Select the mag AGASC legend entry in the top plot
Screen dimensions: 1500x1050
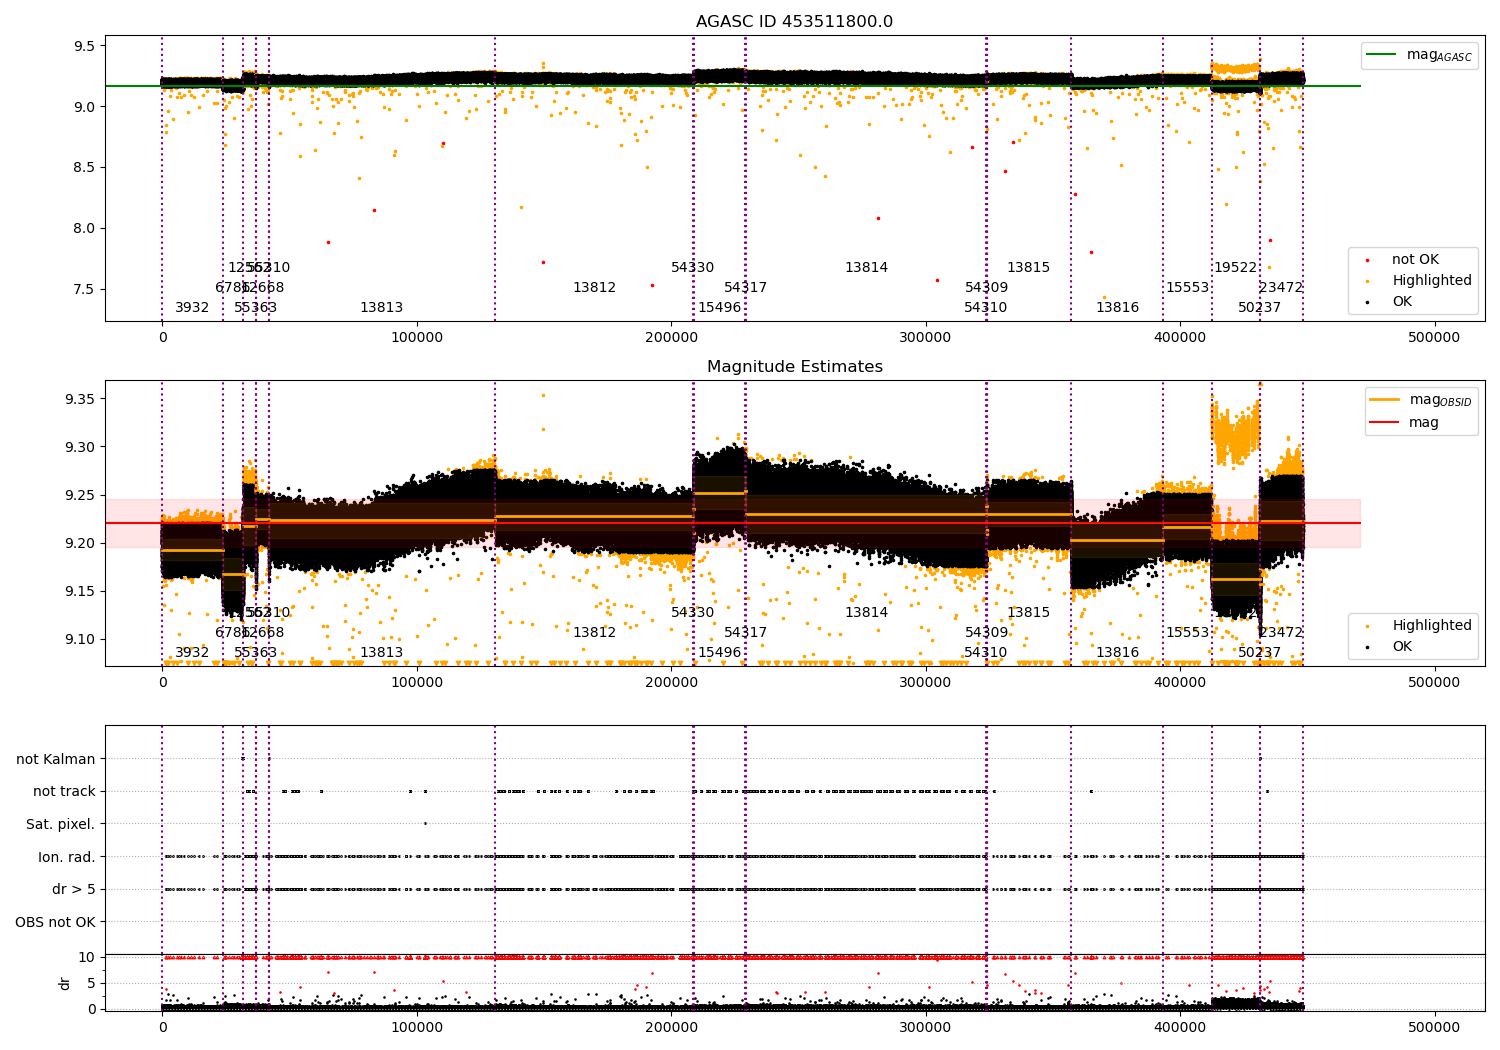[1420, 55]
